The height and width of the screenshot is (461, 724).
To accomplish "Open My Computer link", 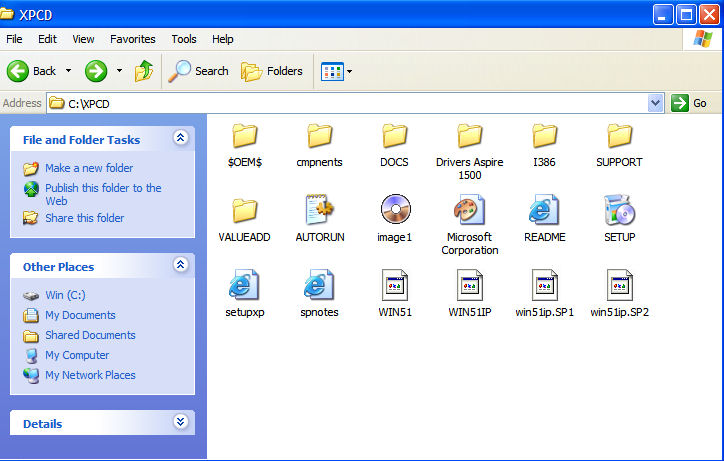I will [77, 355].
